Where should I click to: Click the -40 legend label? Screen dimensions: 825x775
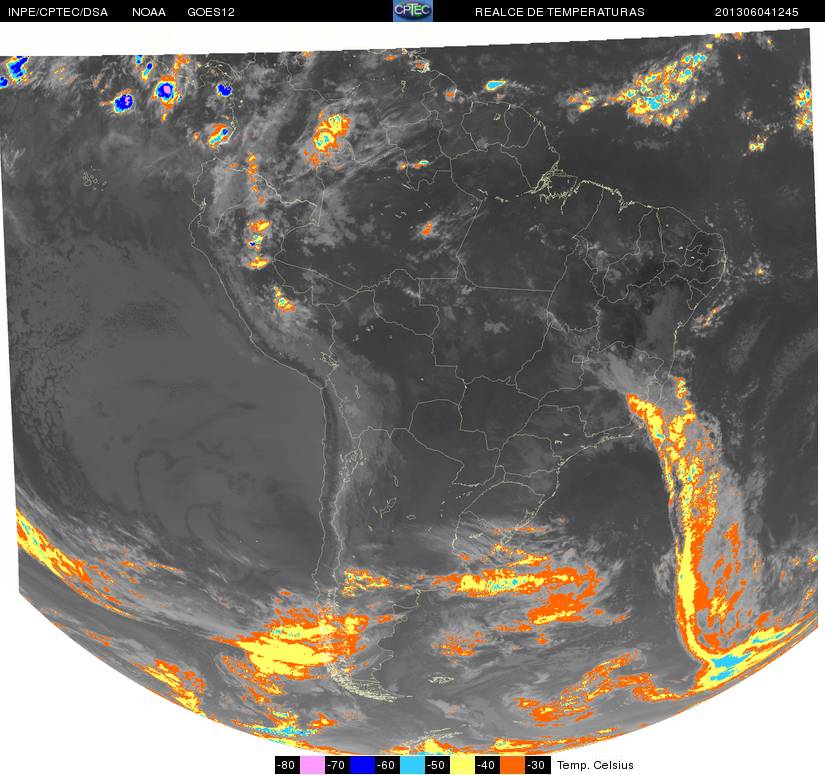tap(487, 765)
